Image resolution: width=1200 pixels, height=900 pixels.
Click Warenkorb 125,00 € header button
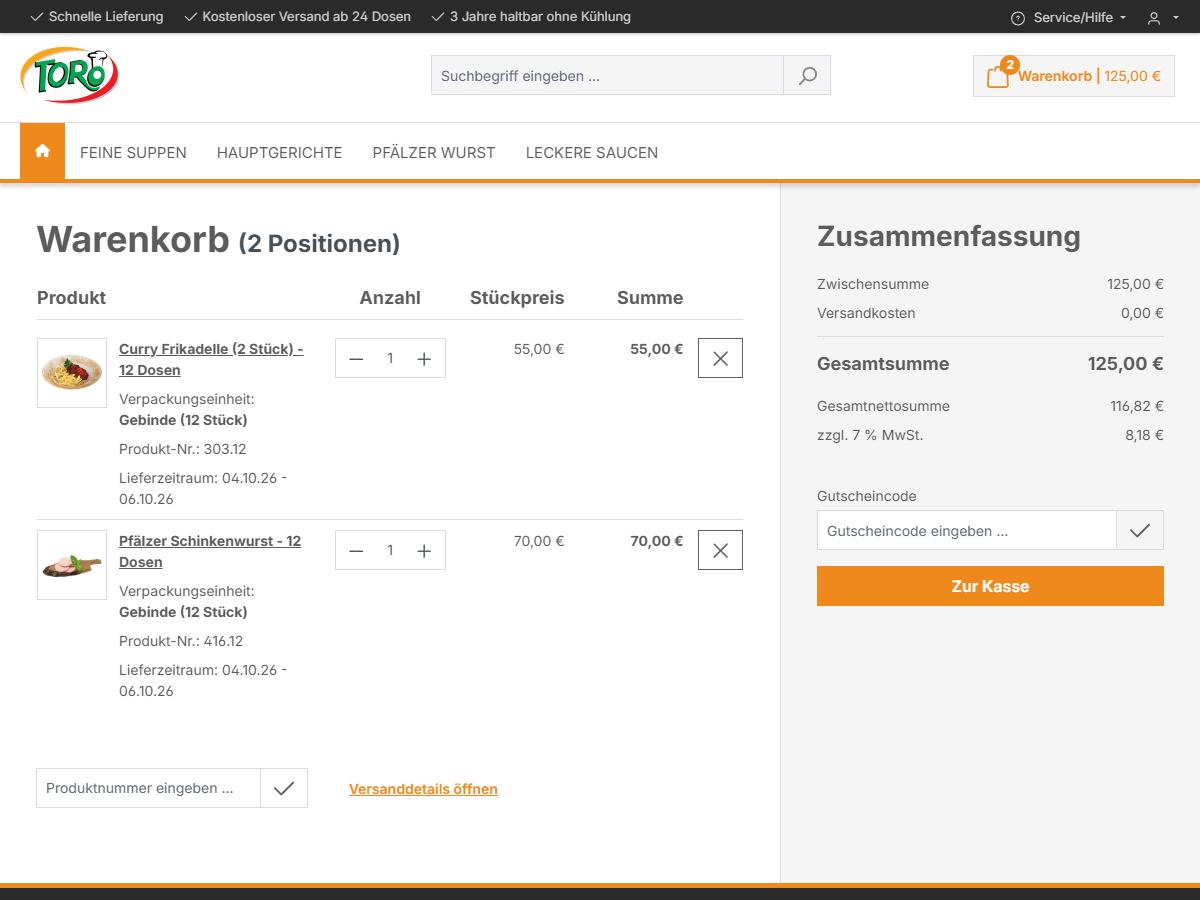pos(1074,76)
